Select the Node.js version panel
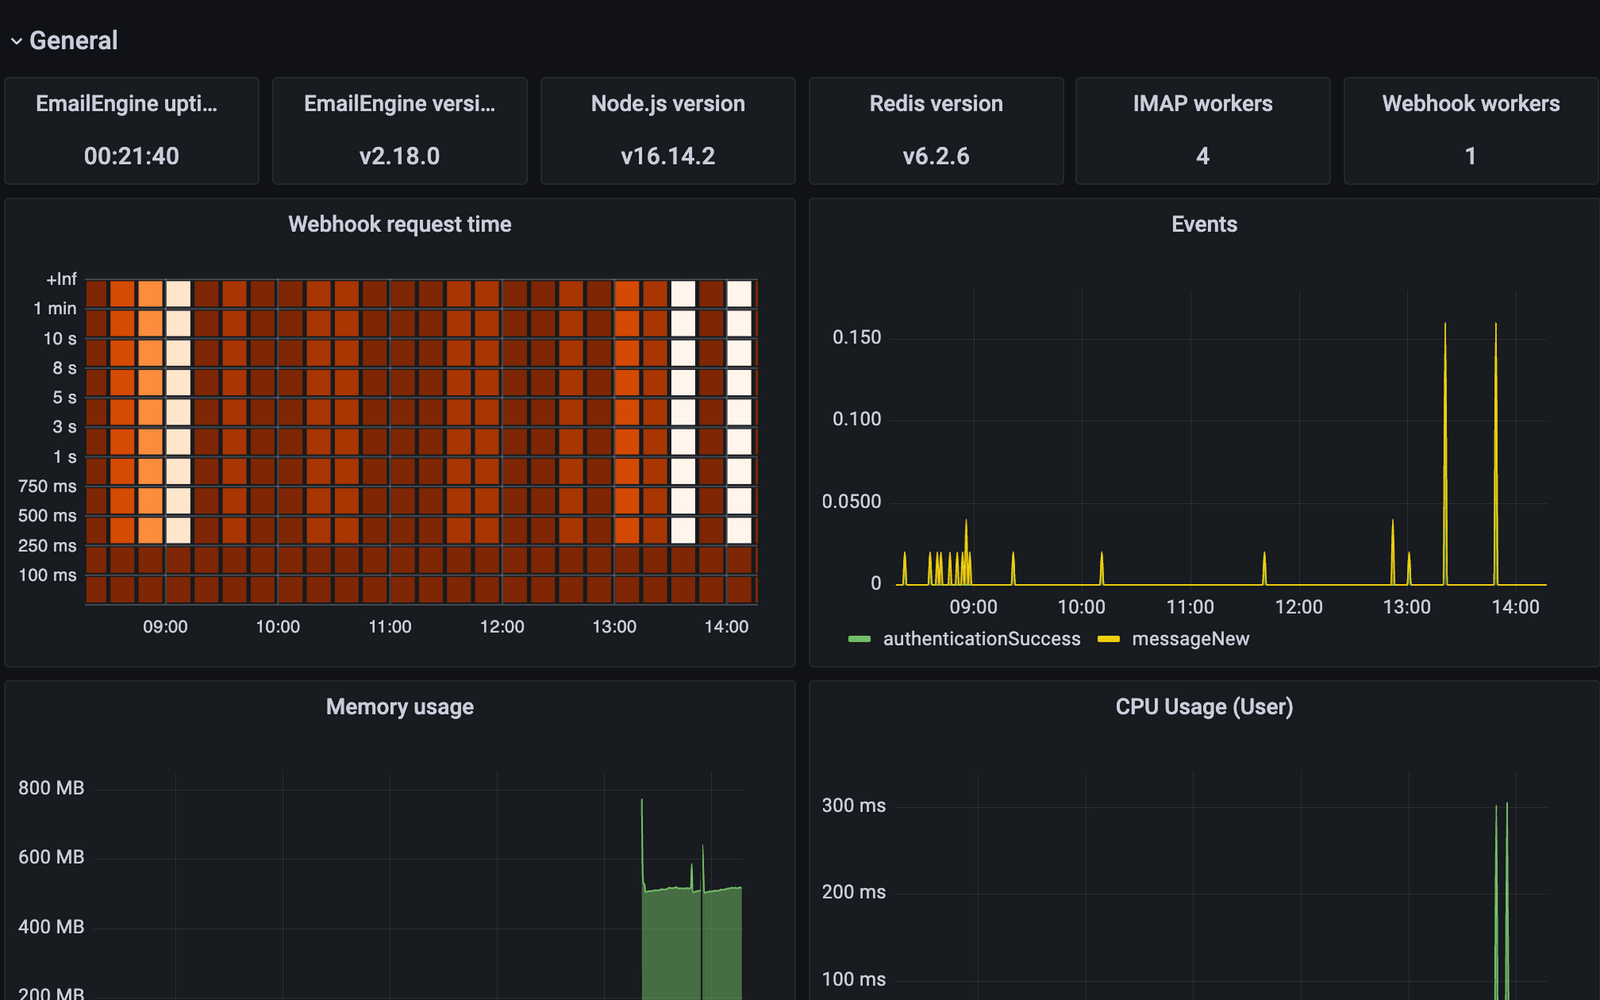The width and height of the screenshot is (1600, 1000). (667, 131)
